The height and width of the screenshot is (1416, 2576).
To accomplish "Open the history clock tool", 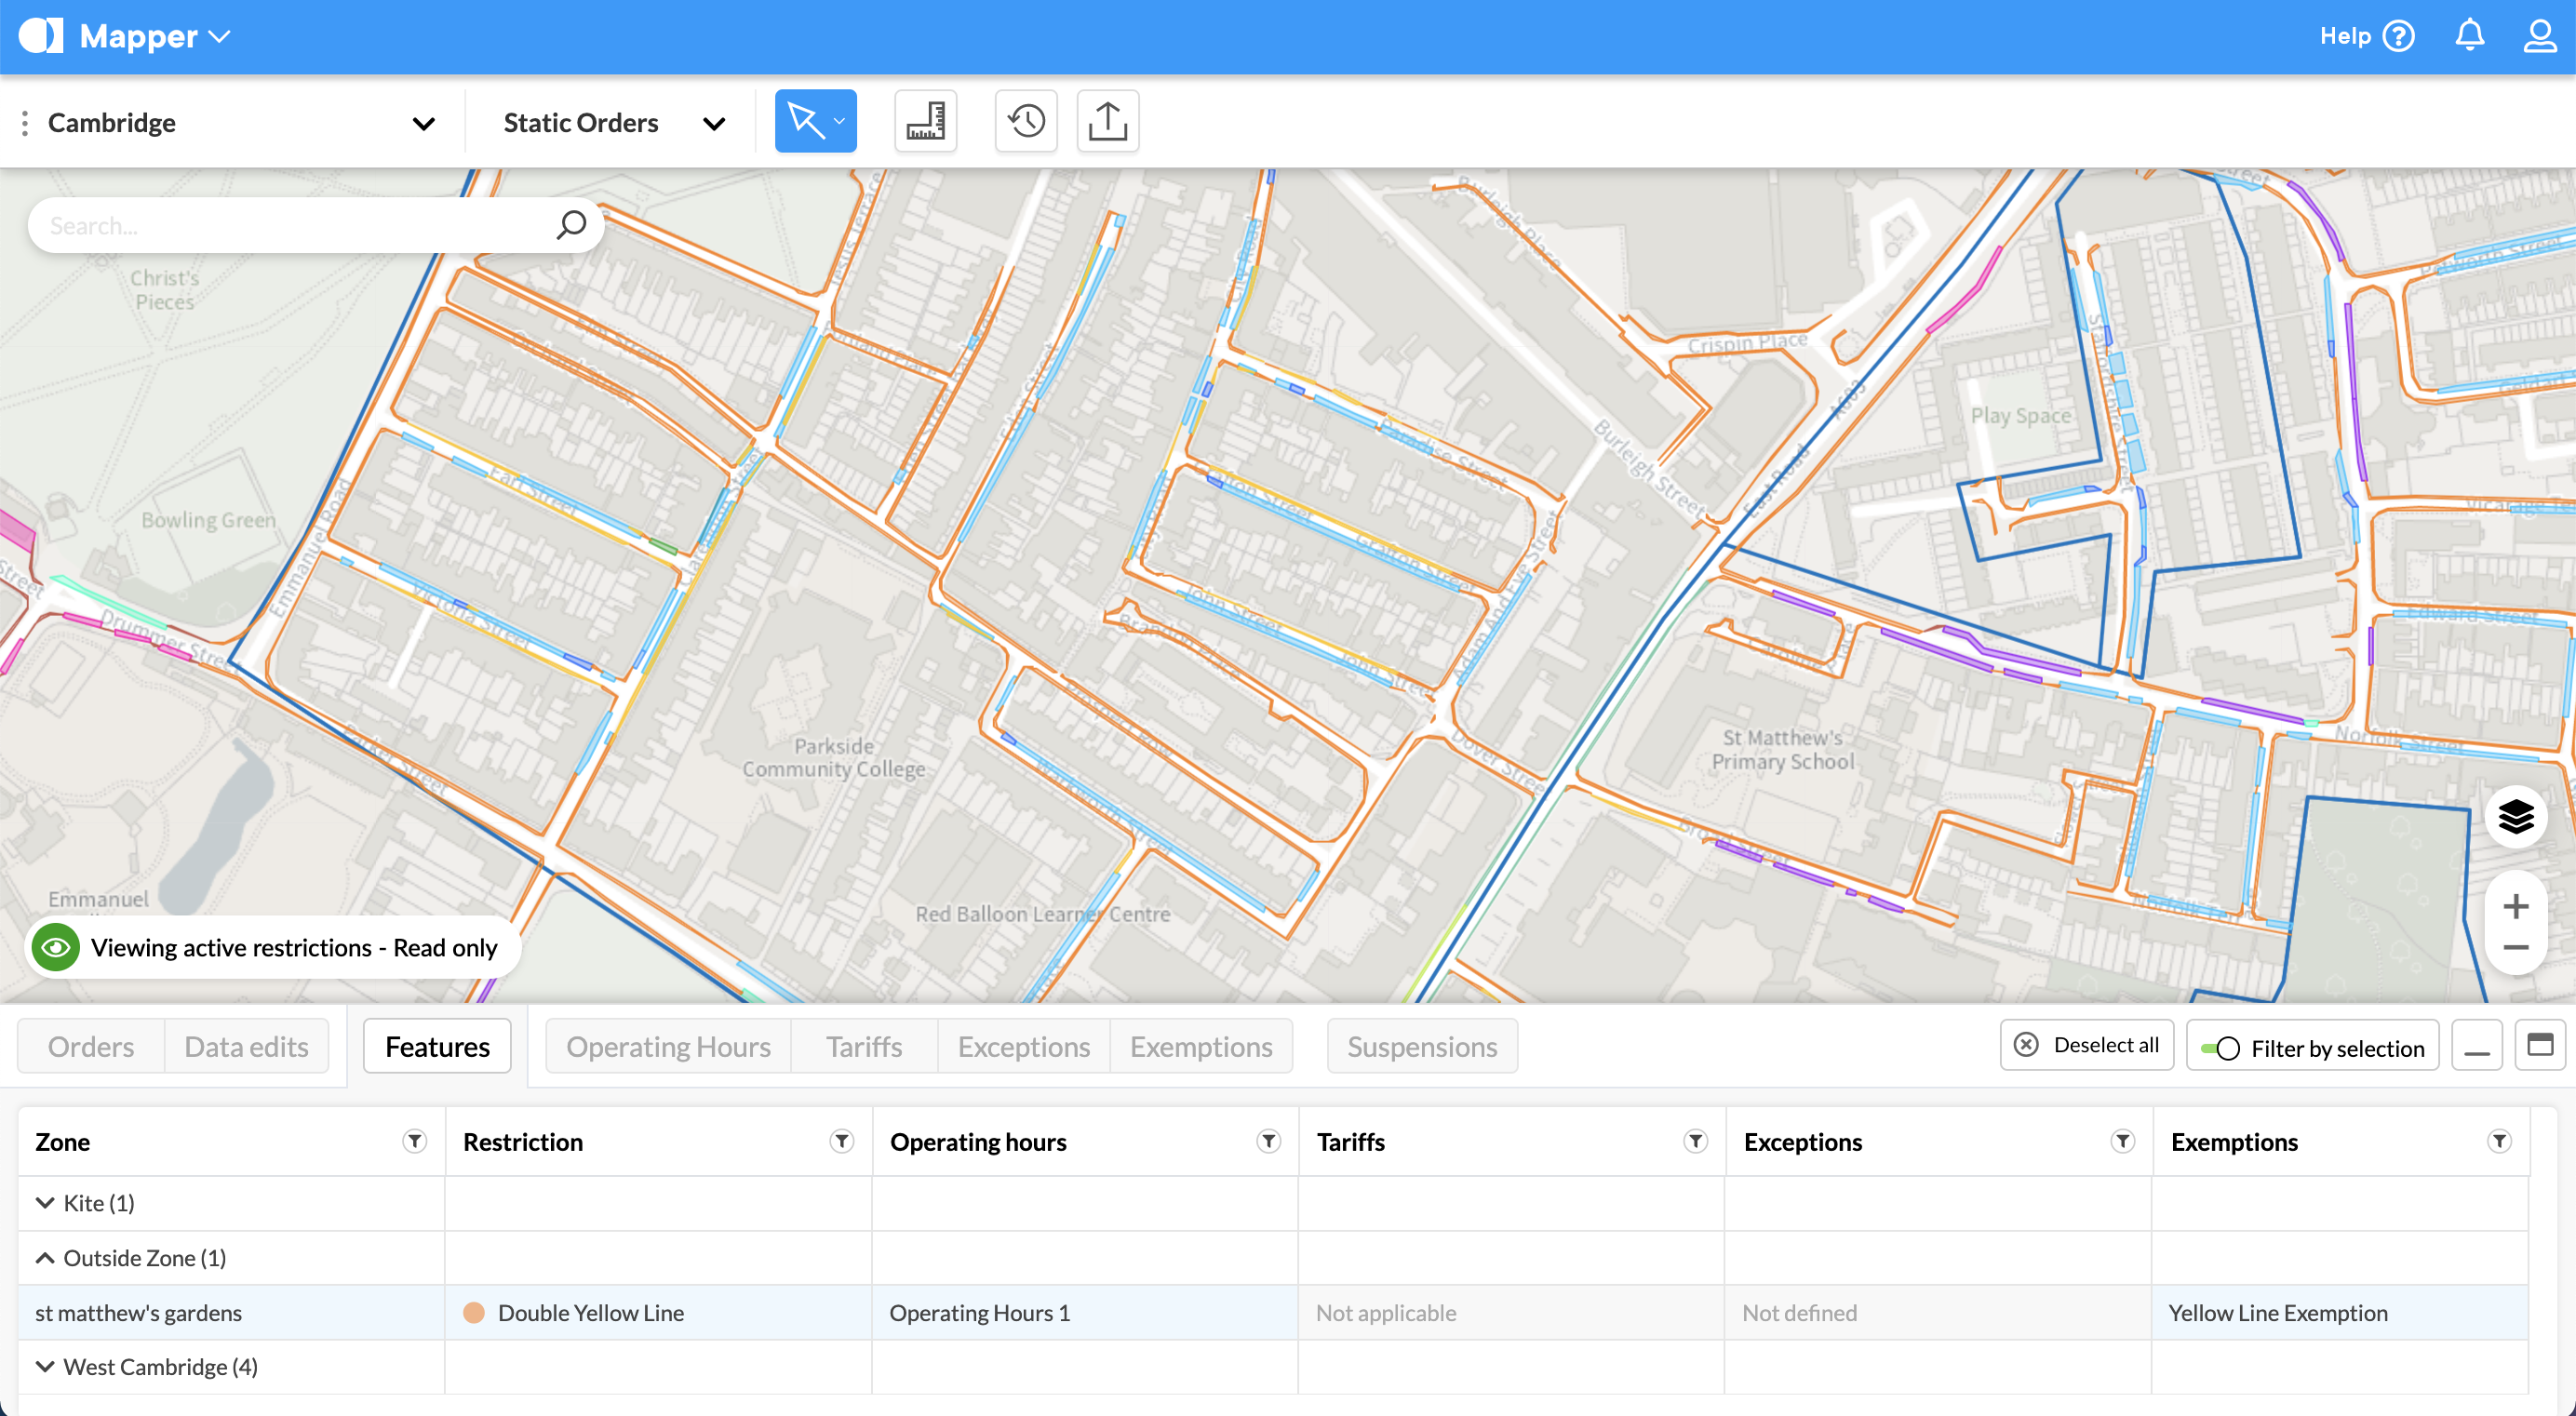I will [x=1026, y=122].
